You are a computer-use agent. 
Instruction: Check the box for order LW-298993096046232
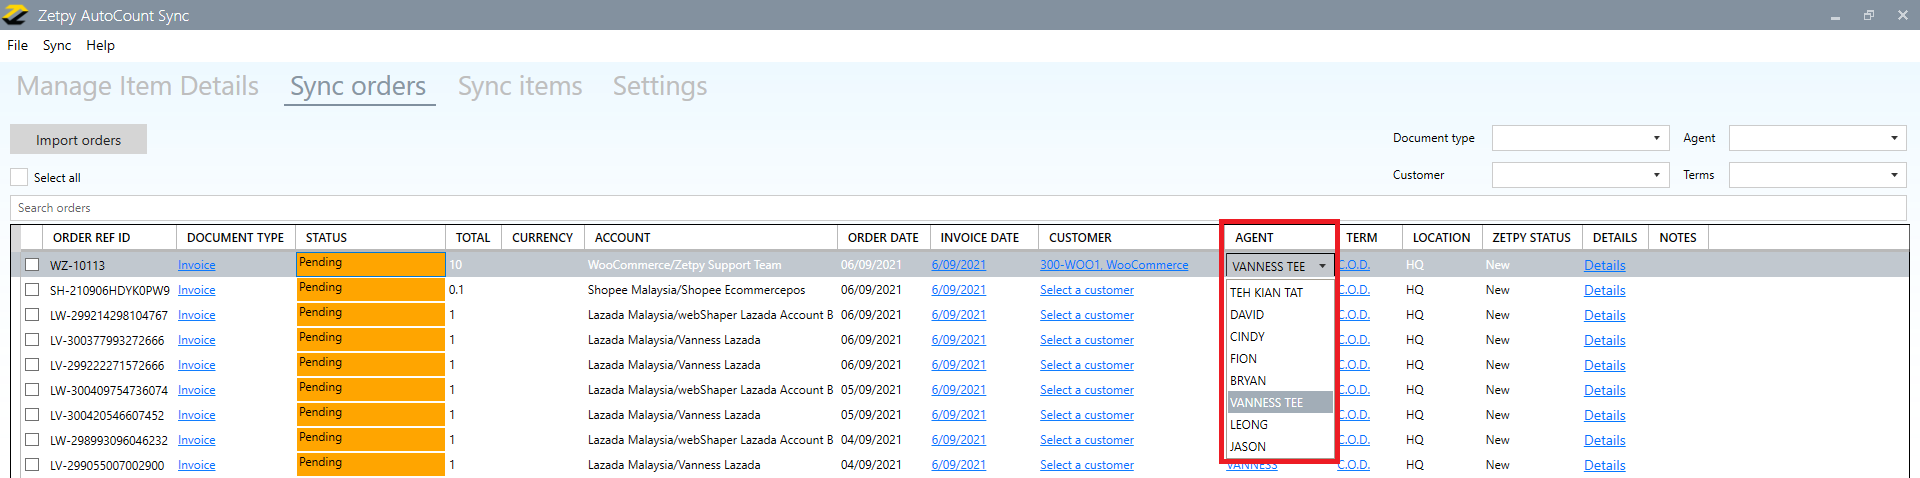click(x=32, y=440)
